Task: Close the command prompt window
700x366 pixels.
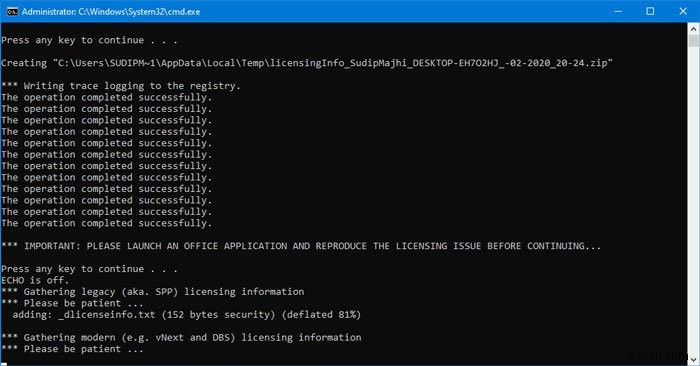Action: [683, 12]
